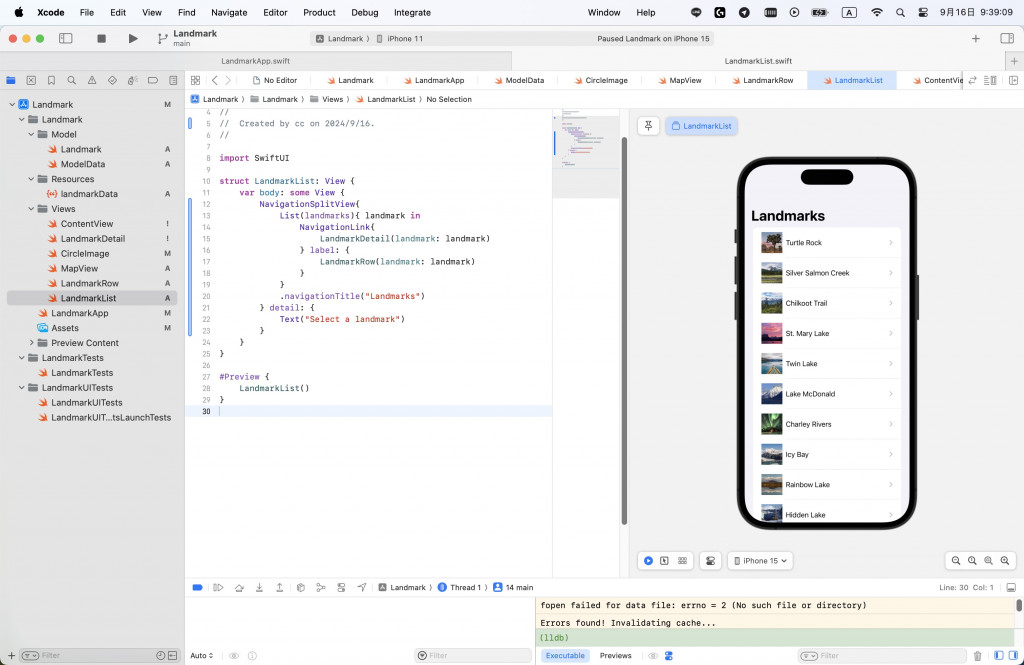The height and width of the screenshot is (665, 1024).
Task: Open the Product menu
Action: [319, 12]
